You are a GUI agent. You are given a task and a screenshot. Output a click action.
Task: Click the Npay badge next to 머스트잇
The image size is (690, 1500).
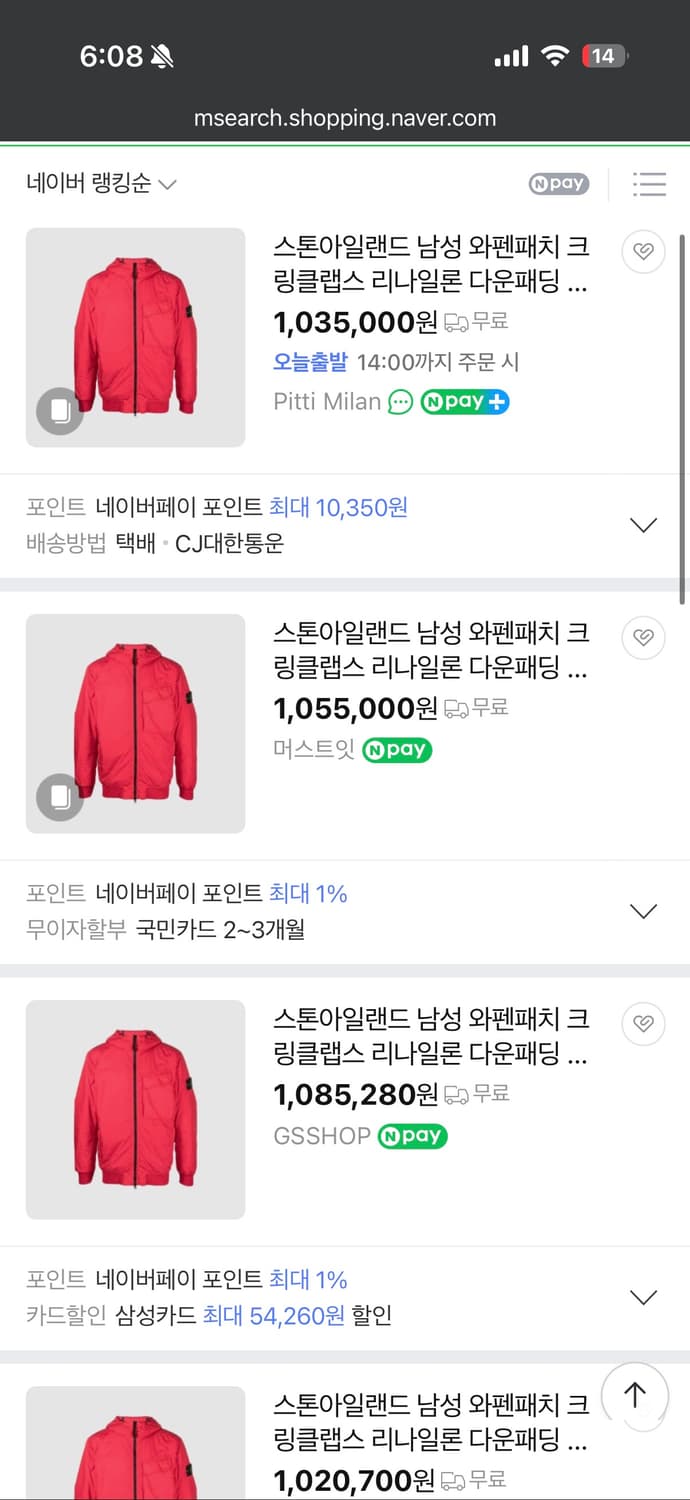(x=397, y=751)
